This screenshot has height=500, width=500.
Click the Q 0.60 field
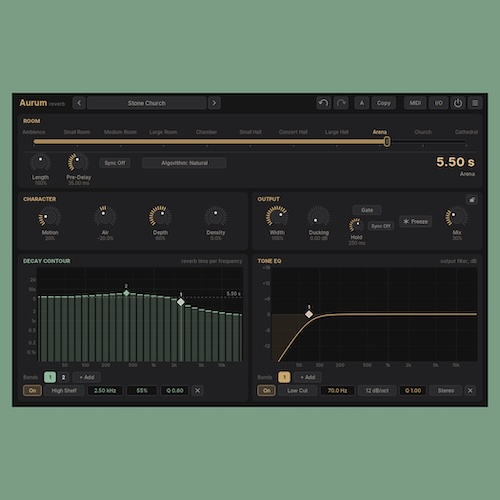(x=175, y=390)
